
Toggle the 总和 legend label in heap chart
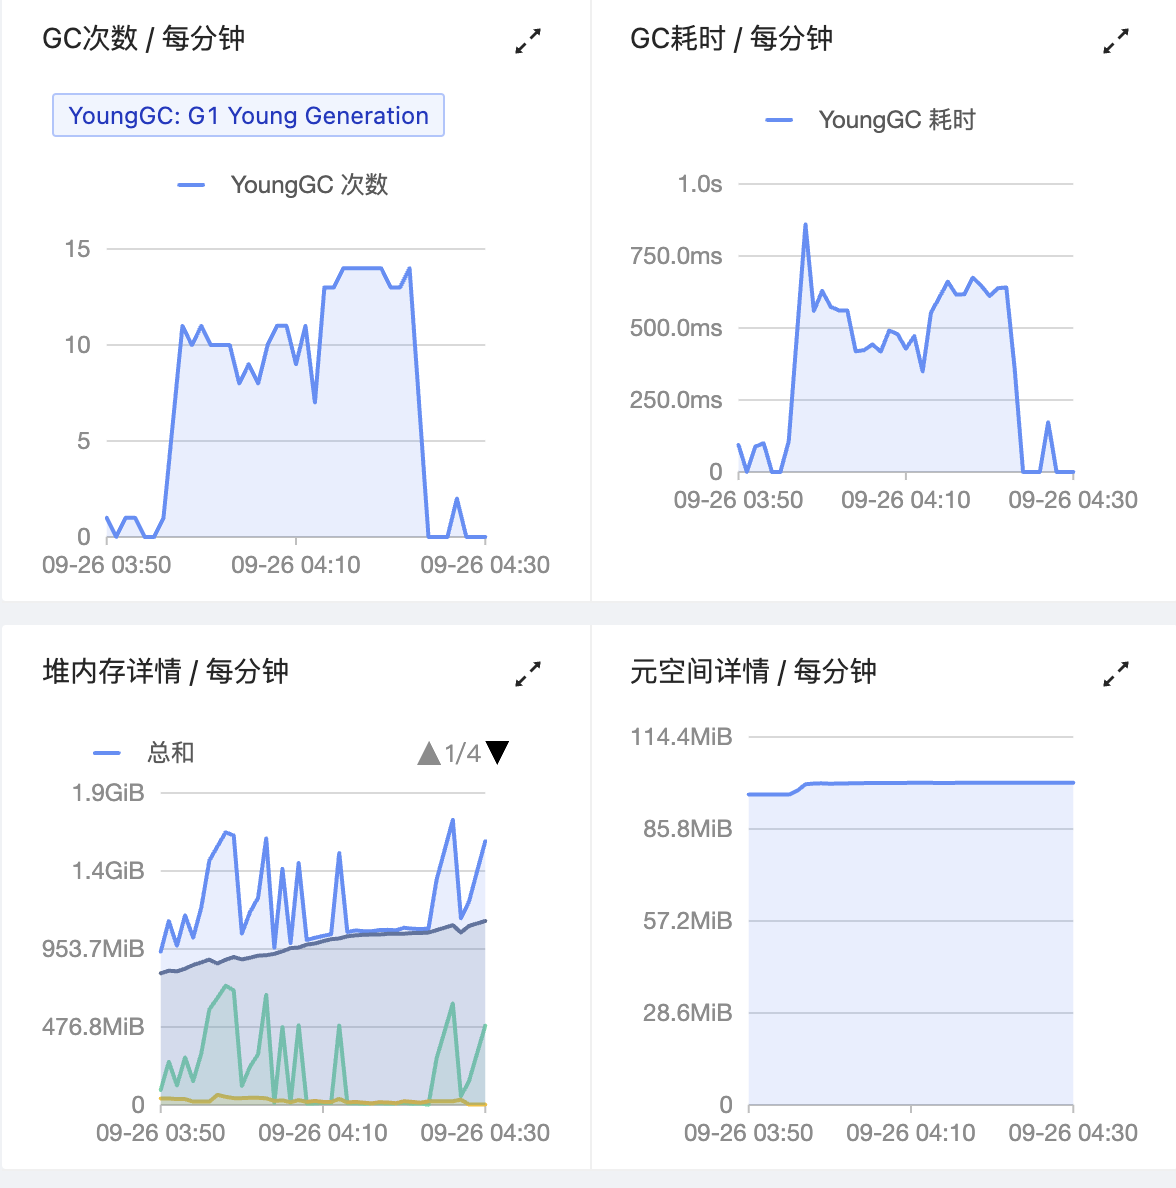point(171,753)
